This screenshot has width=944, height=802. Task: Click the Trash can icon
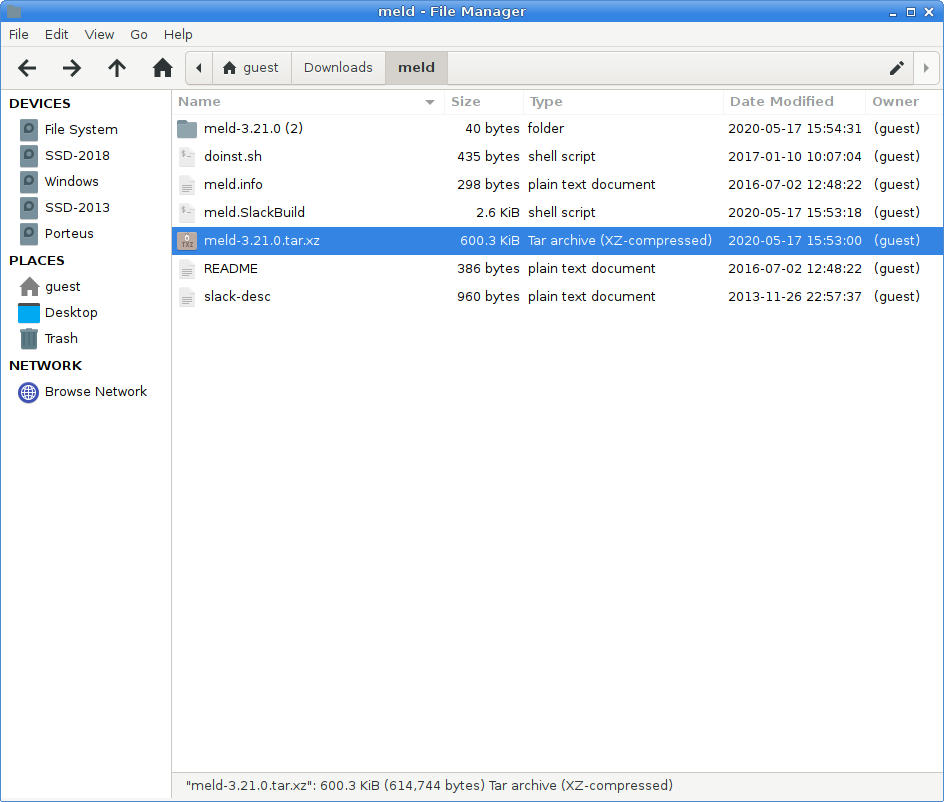28,338
